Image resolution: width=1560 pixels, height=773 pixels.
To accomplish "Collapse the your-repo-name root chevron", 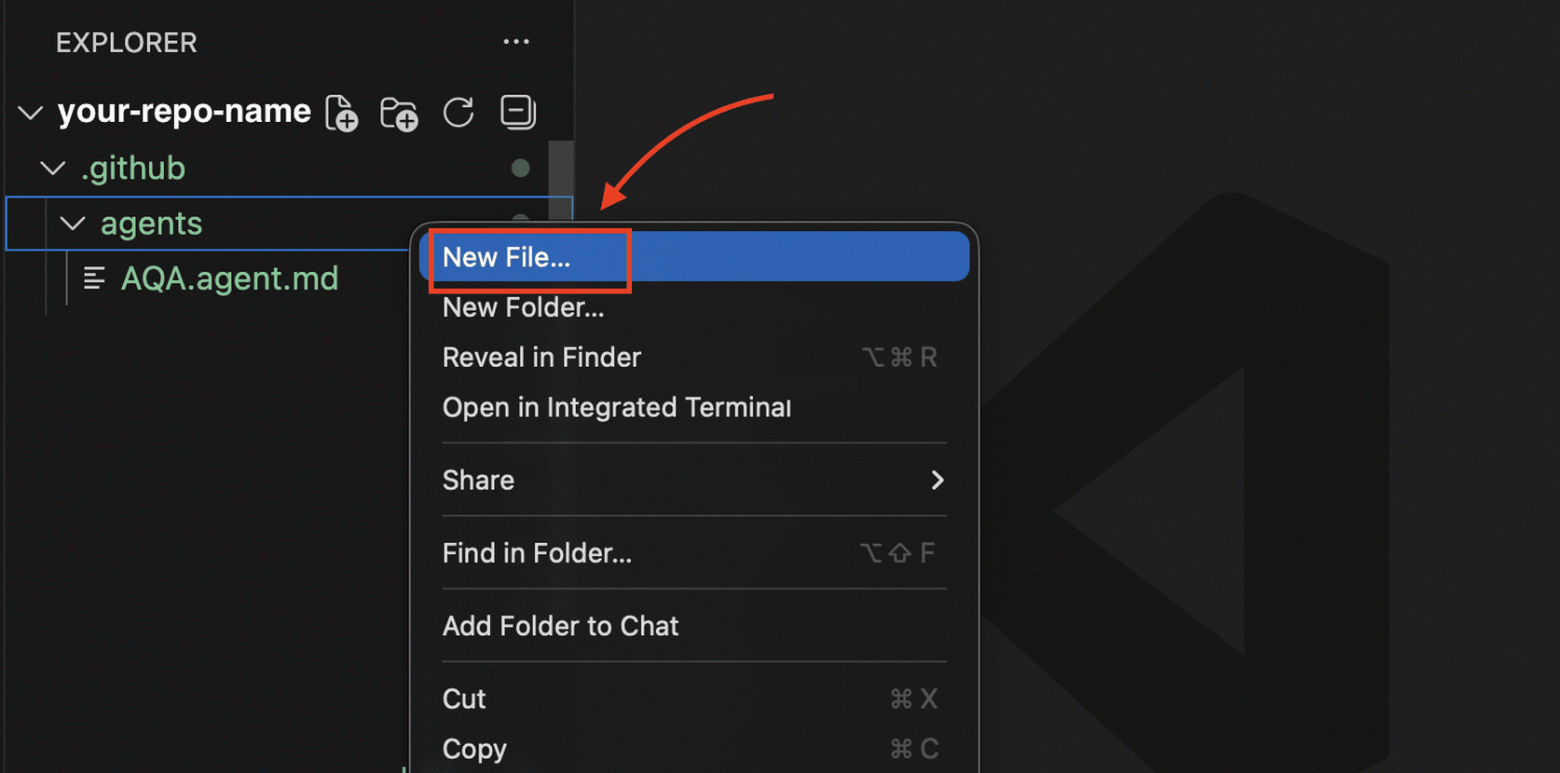I will click(x=30, y=112).
